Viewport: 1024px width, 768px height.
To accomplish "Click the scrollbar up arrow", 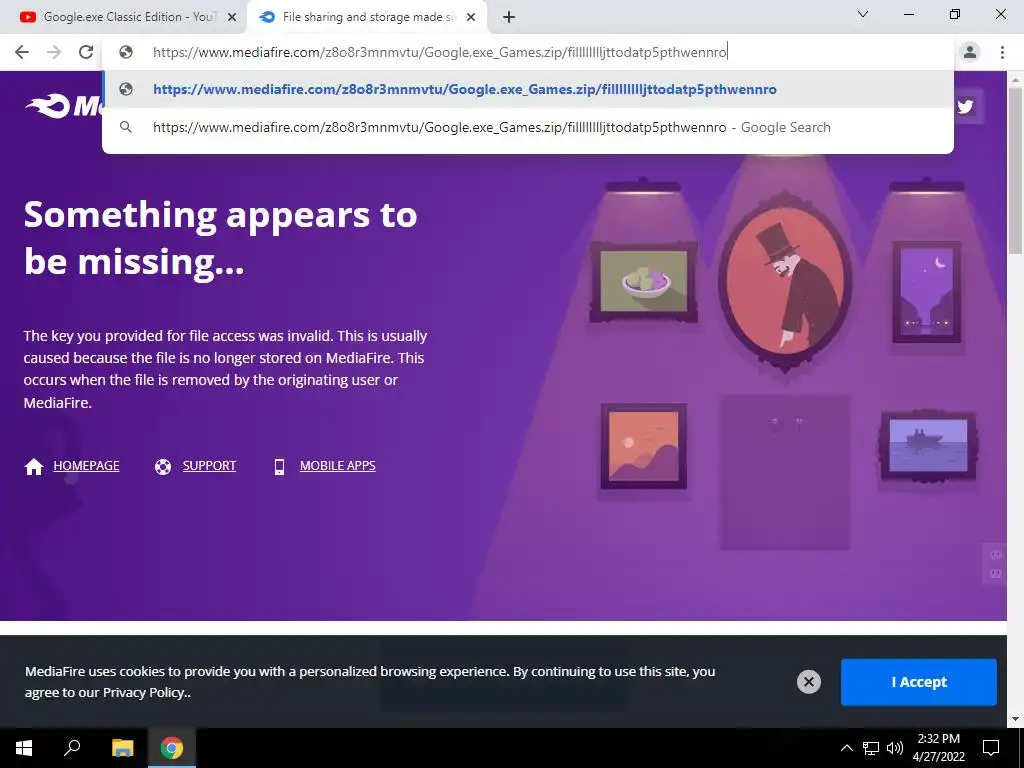I will 1015,79.
